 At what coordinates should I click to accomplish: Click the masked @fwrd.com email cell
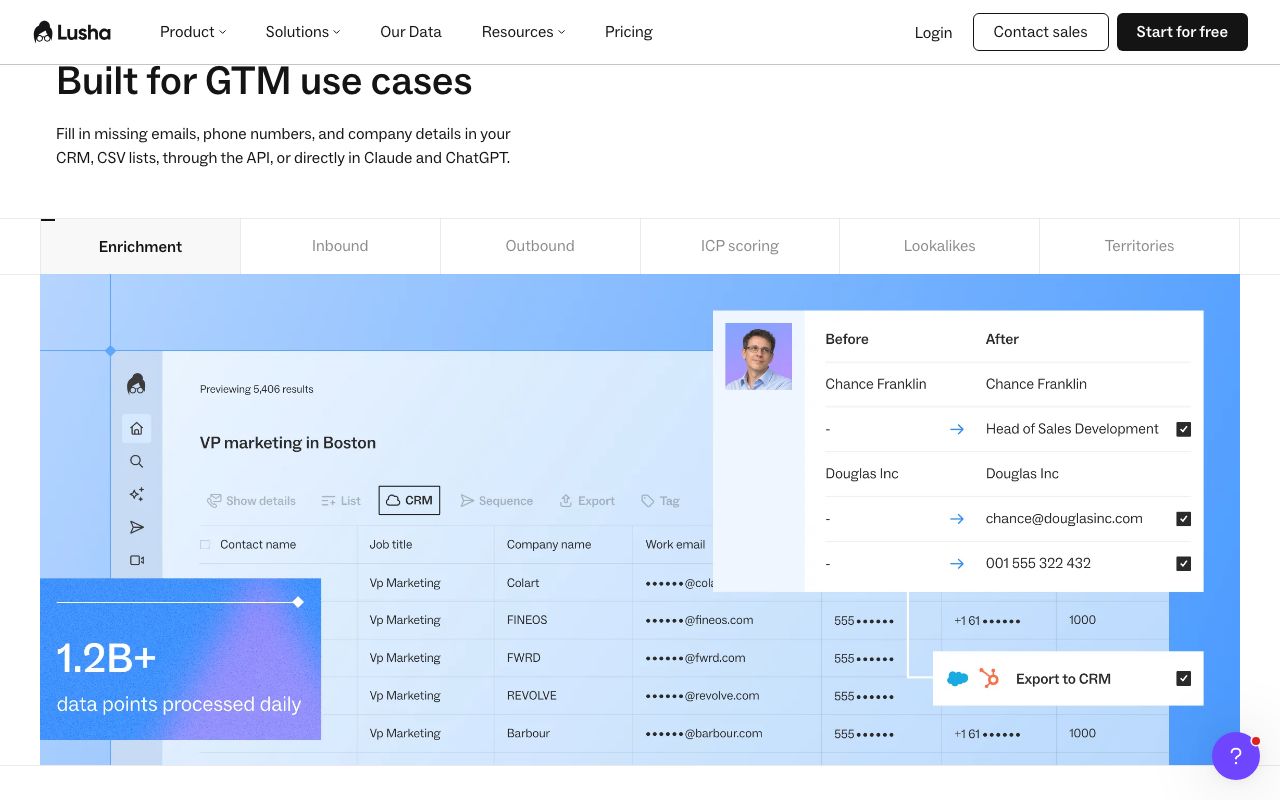point(695,658)
